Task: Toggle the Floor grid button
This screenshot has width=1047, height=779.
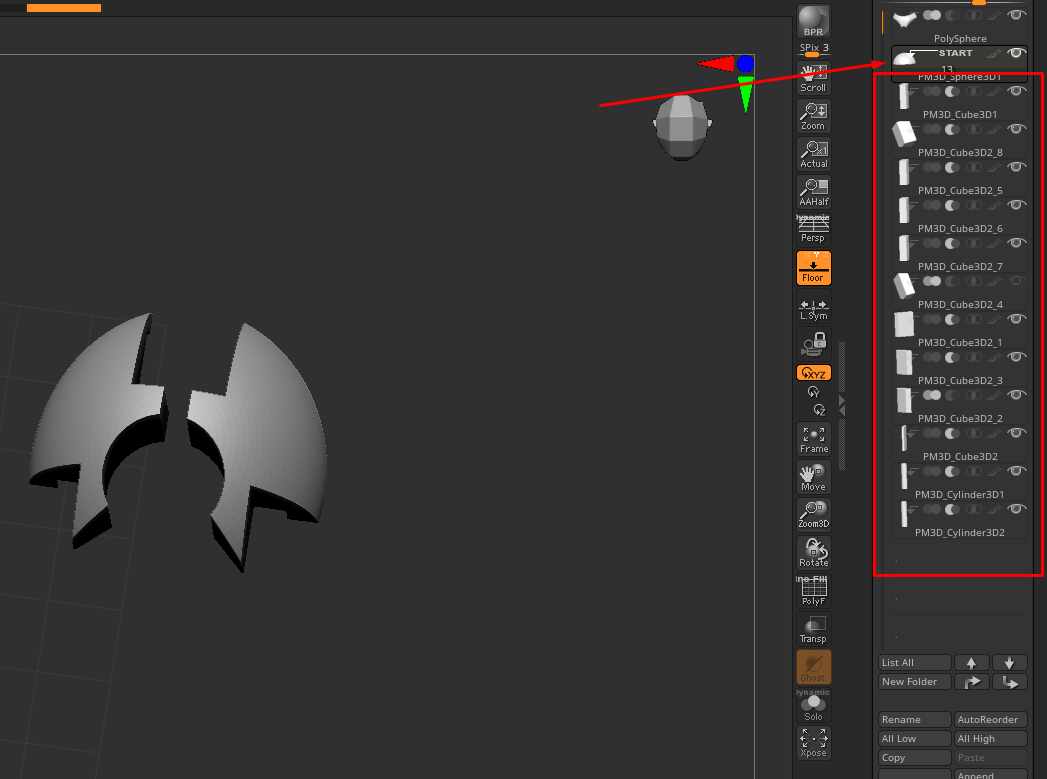Action: click(x=813, y=268)
